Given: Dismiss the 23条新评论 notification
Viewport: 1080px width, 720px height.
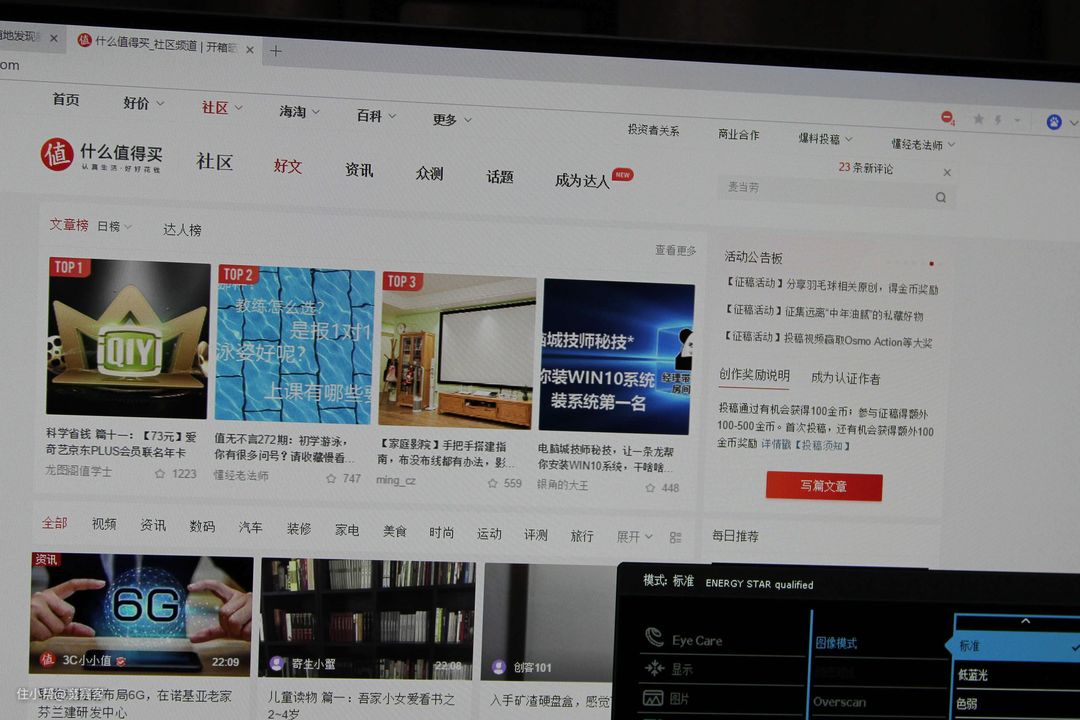Looking at the screenshot, I should point(946,172).
